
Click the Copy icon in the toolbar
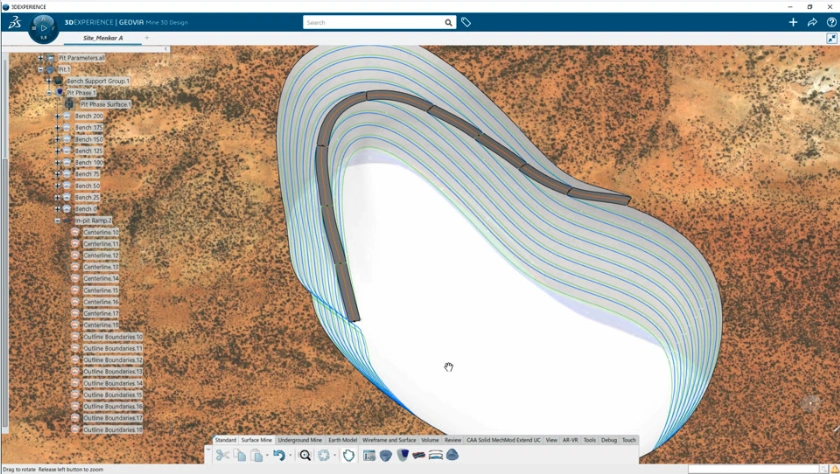pos(240,455)
